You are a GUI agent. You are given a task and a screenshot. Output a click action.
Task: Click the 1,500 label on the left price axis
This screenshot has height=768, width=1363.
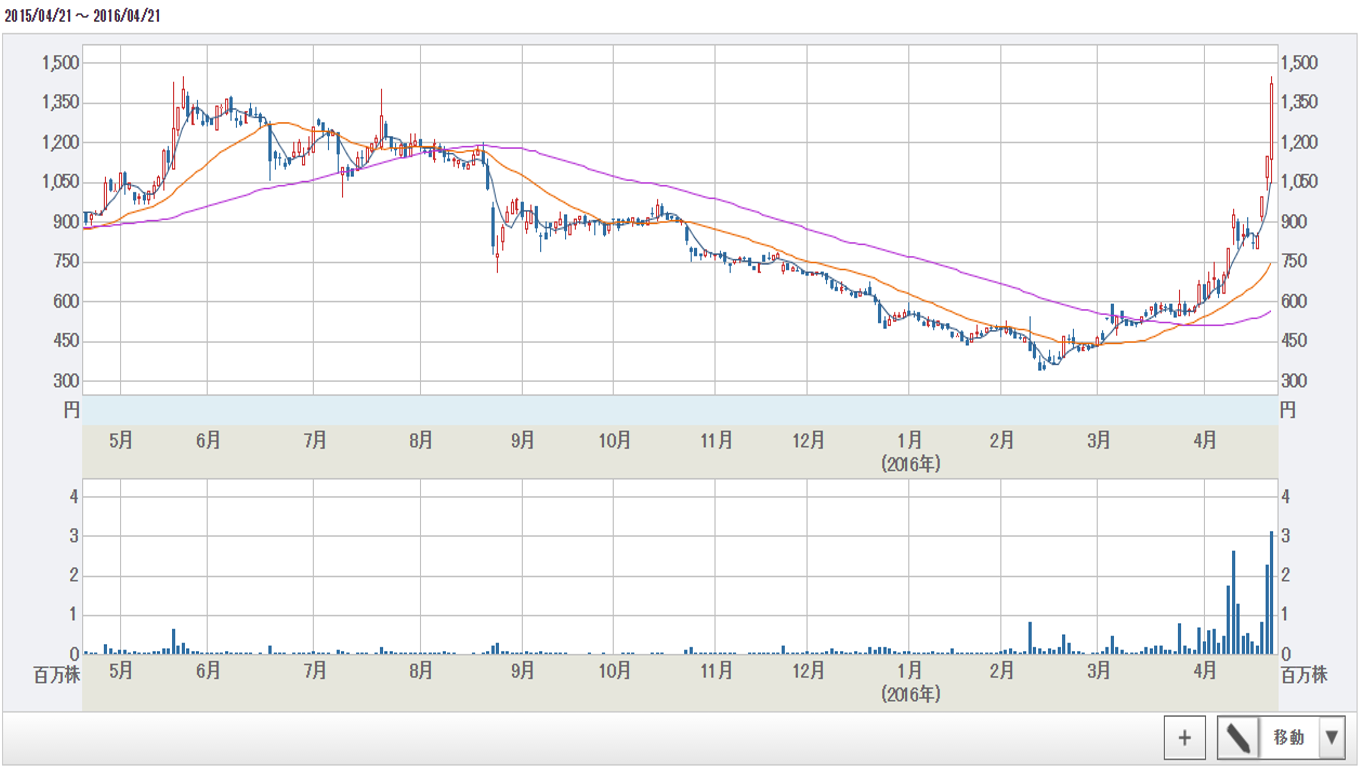[60, 63]
